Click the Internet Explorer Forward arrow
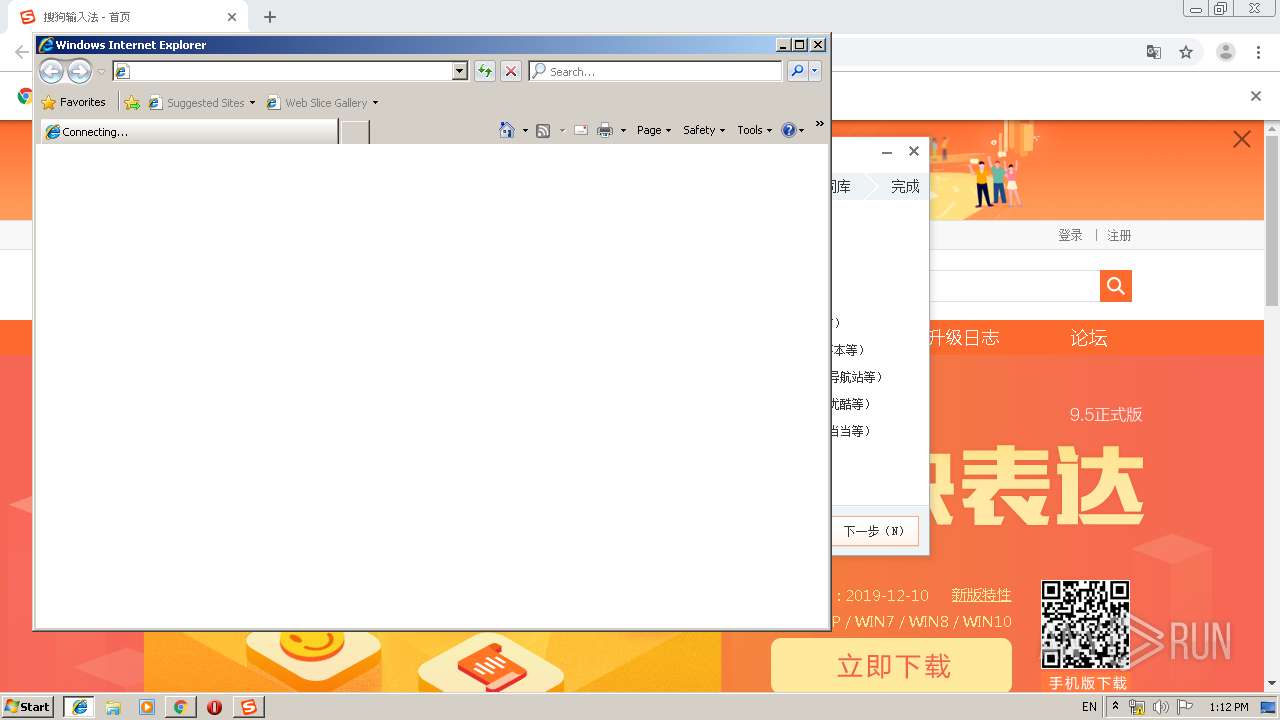 pos(79,71)
